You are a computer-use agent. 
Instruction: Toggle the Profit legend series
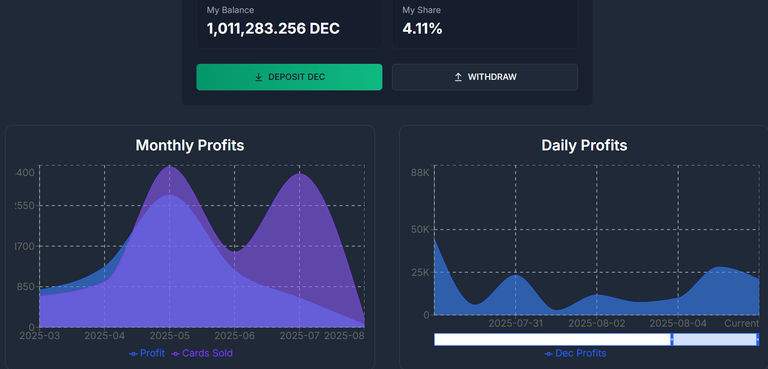point(147,353)
